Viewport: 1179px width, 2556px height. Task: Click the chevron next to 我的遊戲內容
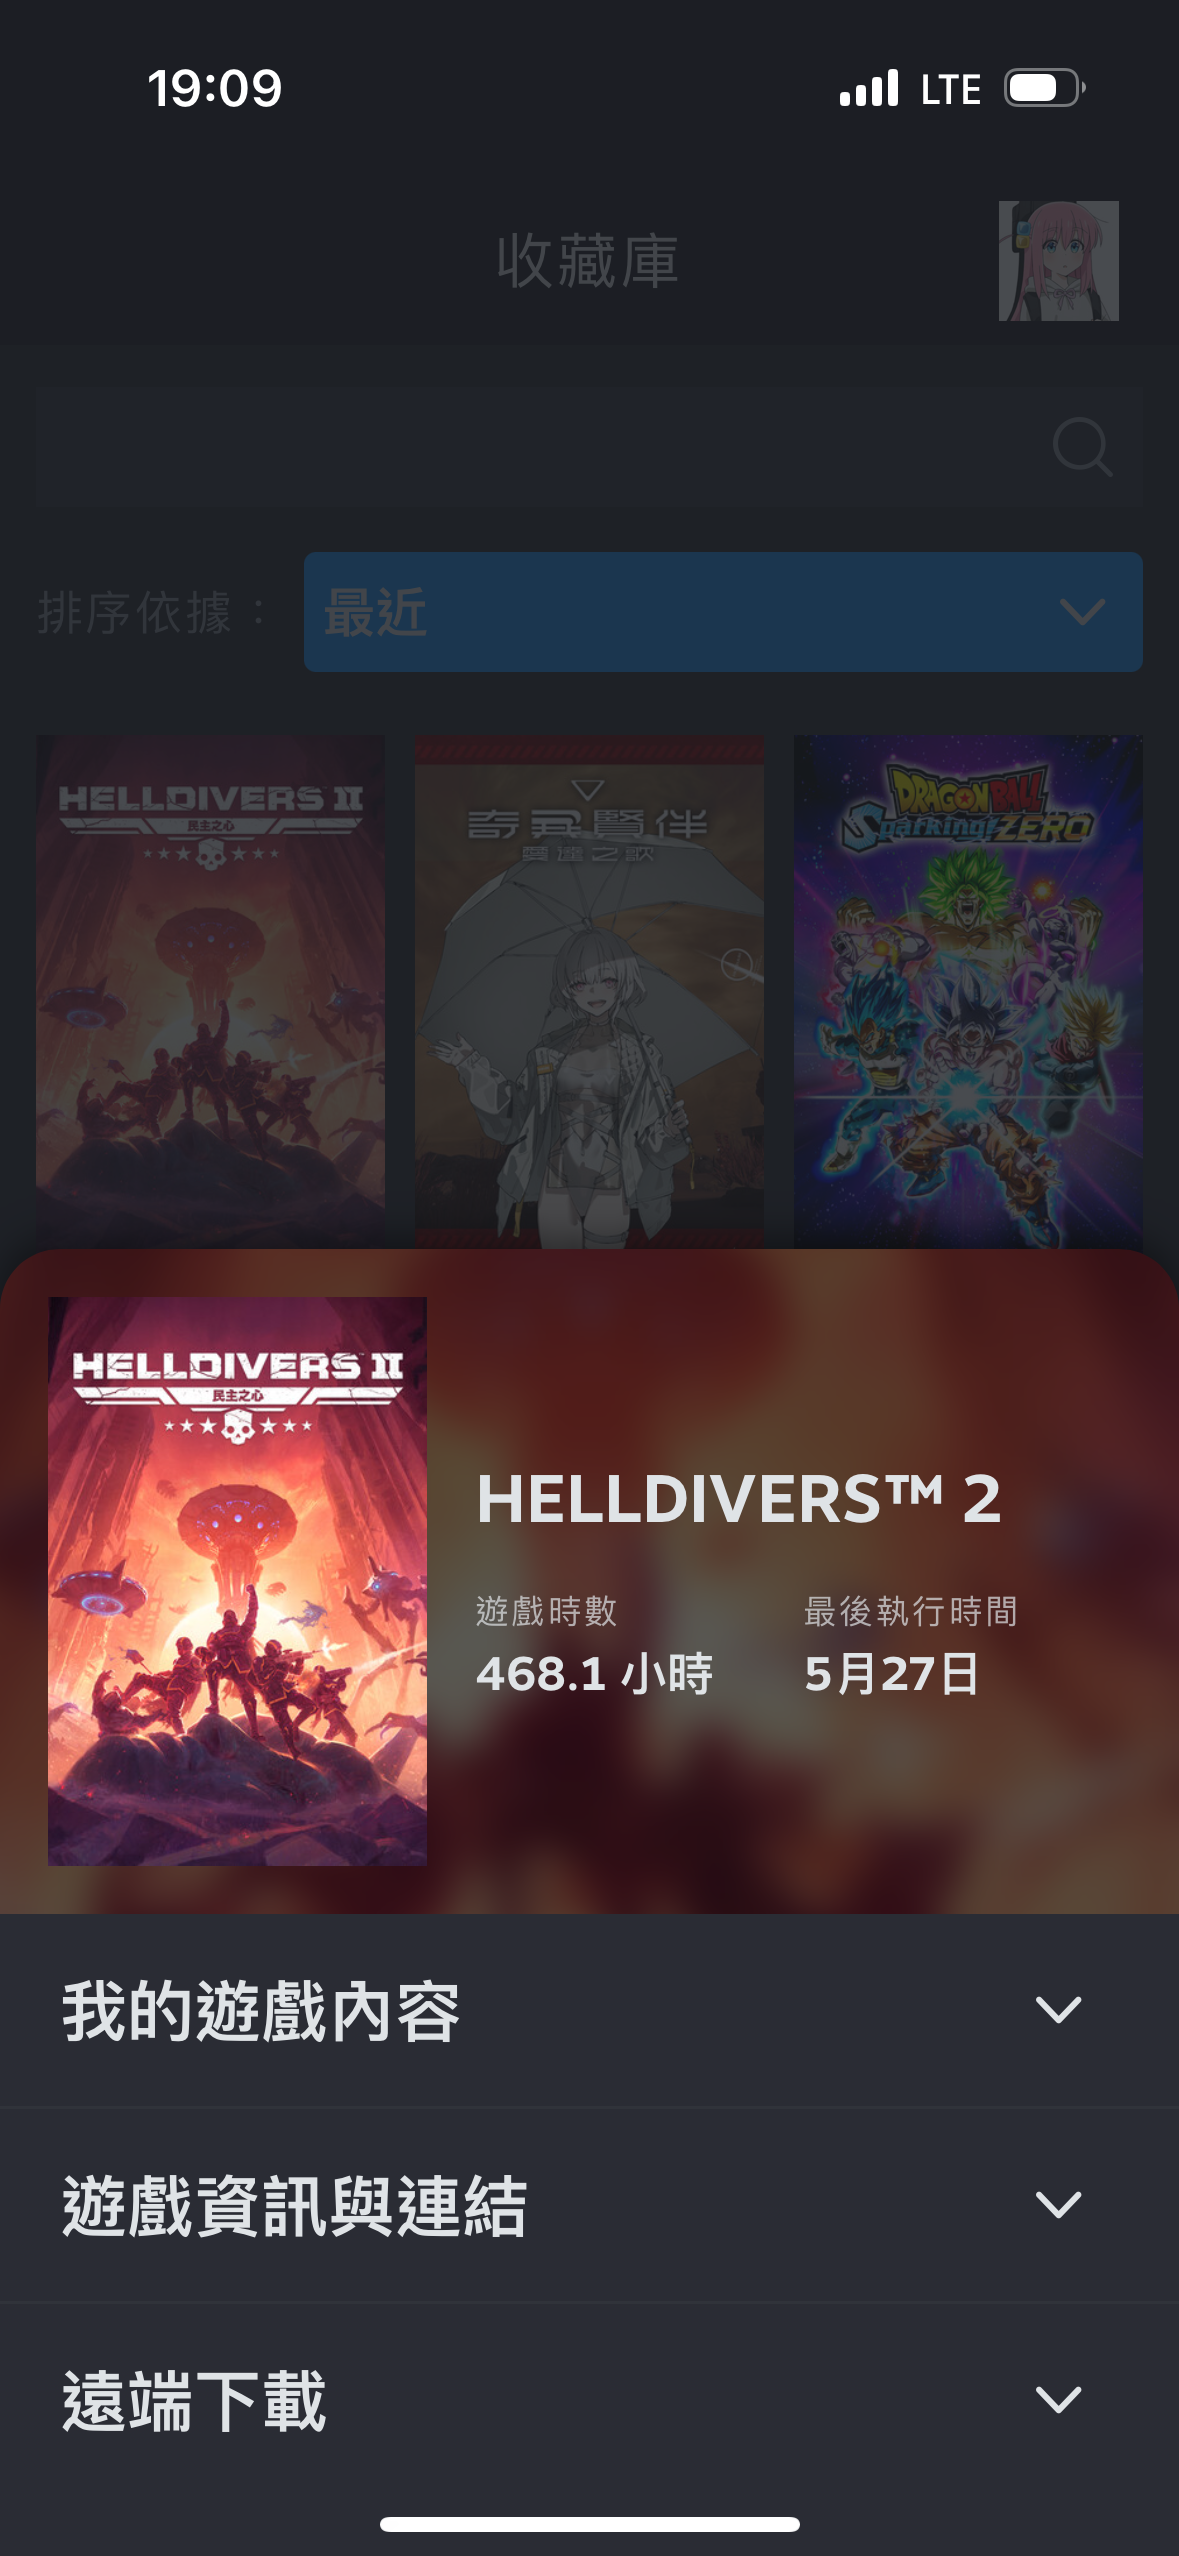pos(1059,2010)
